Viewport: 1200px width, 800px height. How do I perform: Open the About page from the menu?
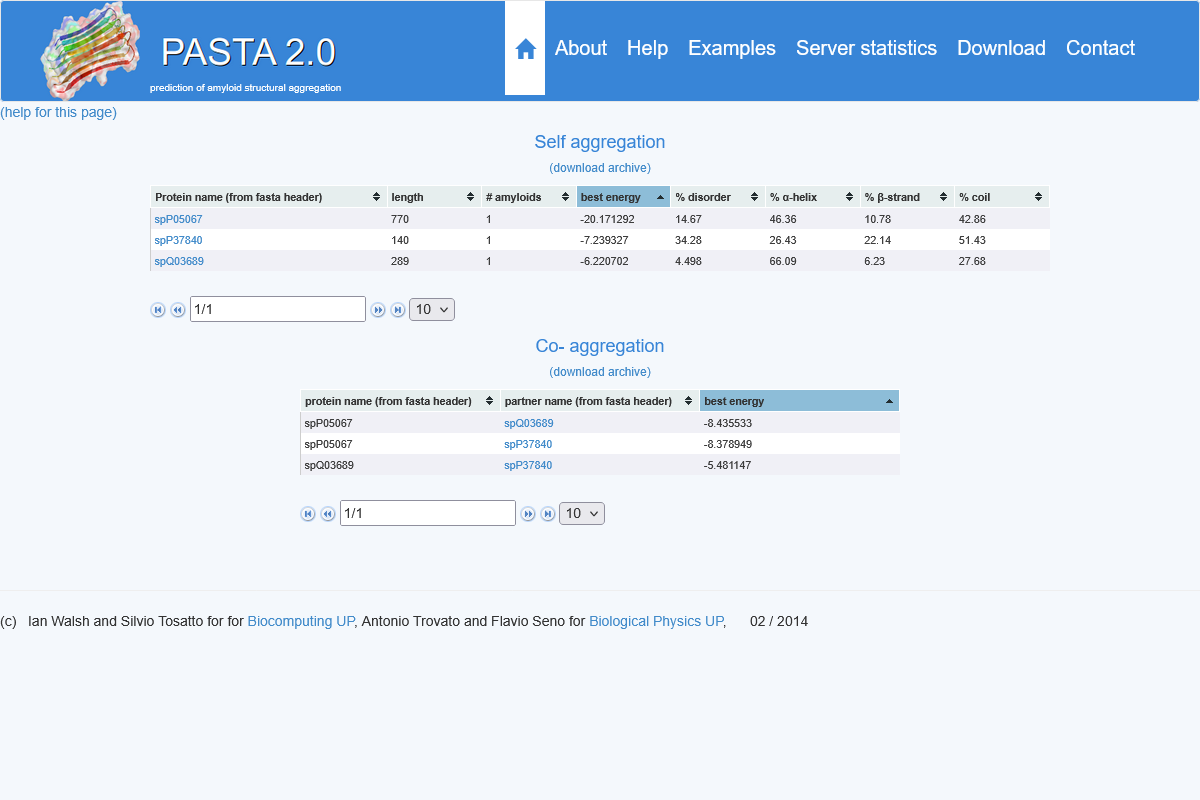click(580, 47)
